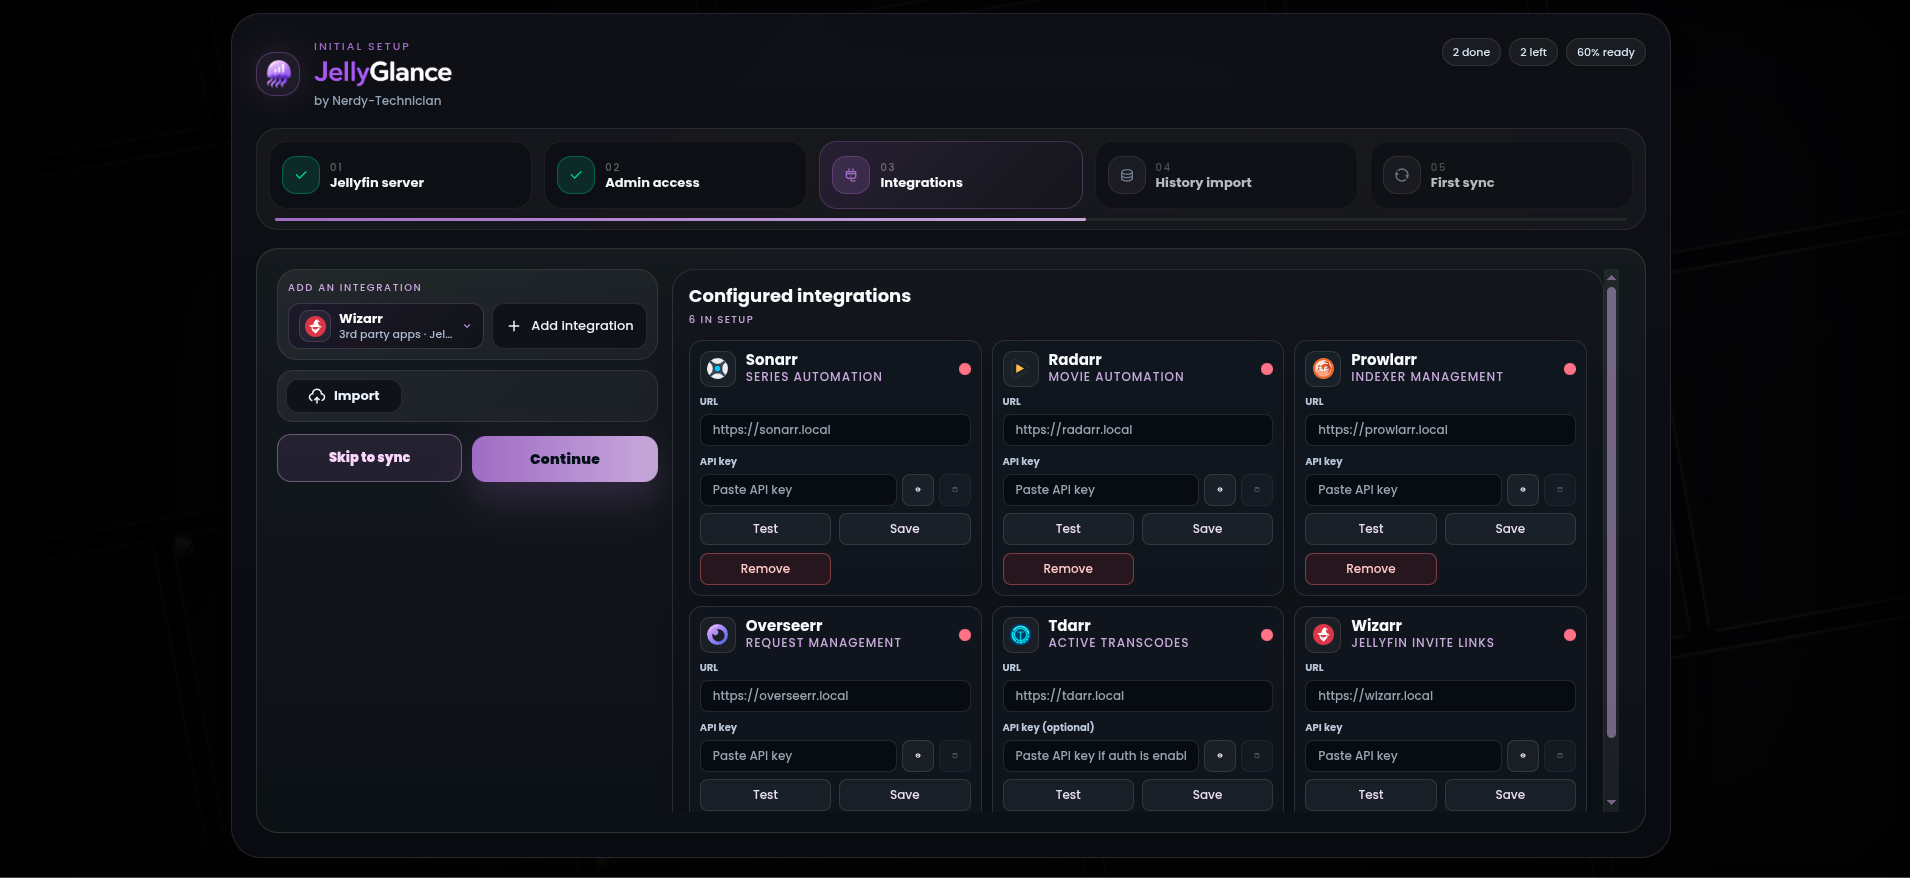
Task: Click the Prowlarr app icon
Action: coord(1323,368)
